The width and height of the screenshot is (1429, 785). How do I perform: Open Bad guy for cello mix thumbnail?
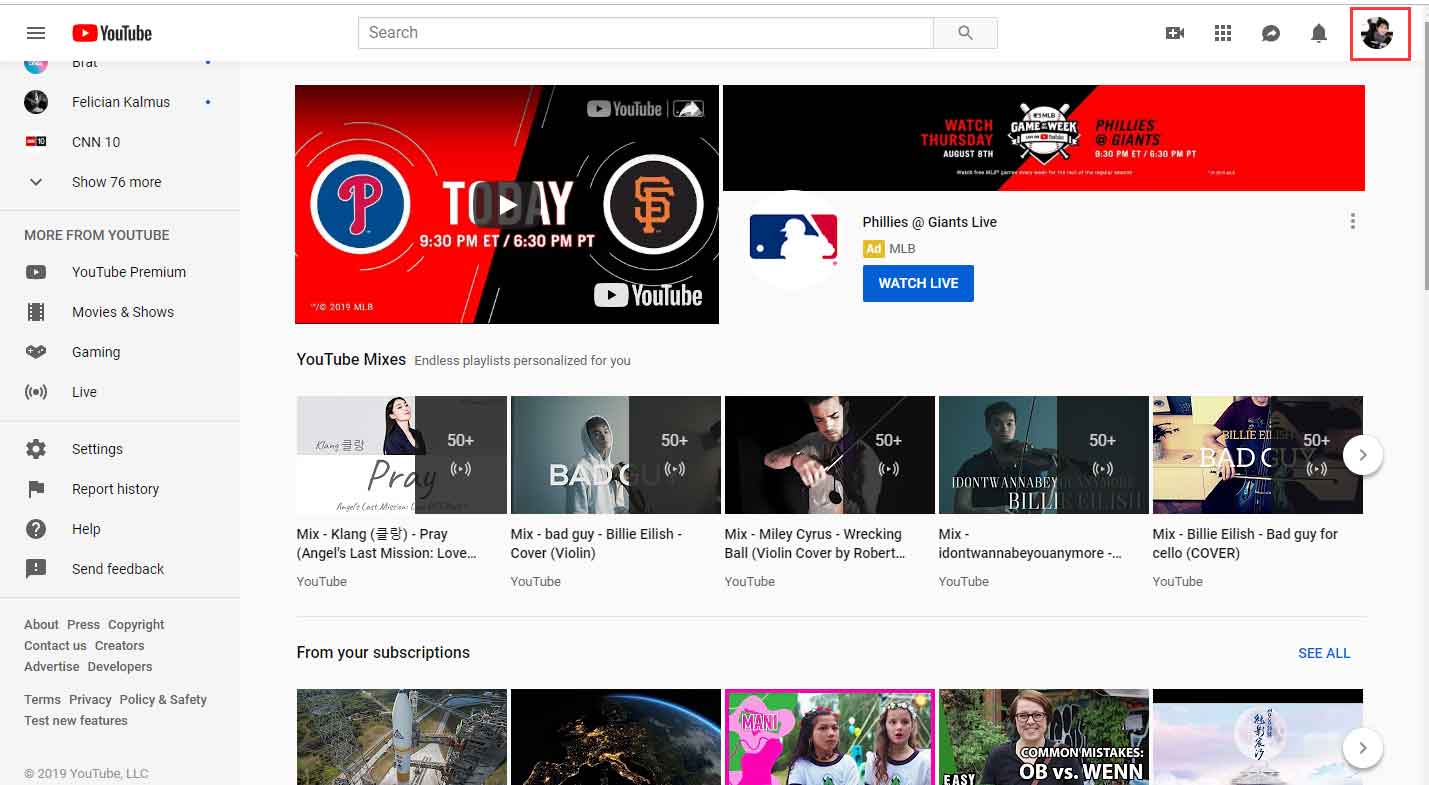(1258, 455)
